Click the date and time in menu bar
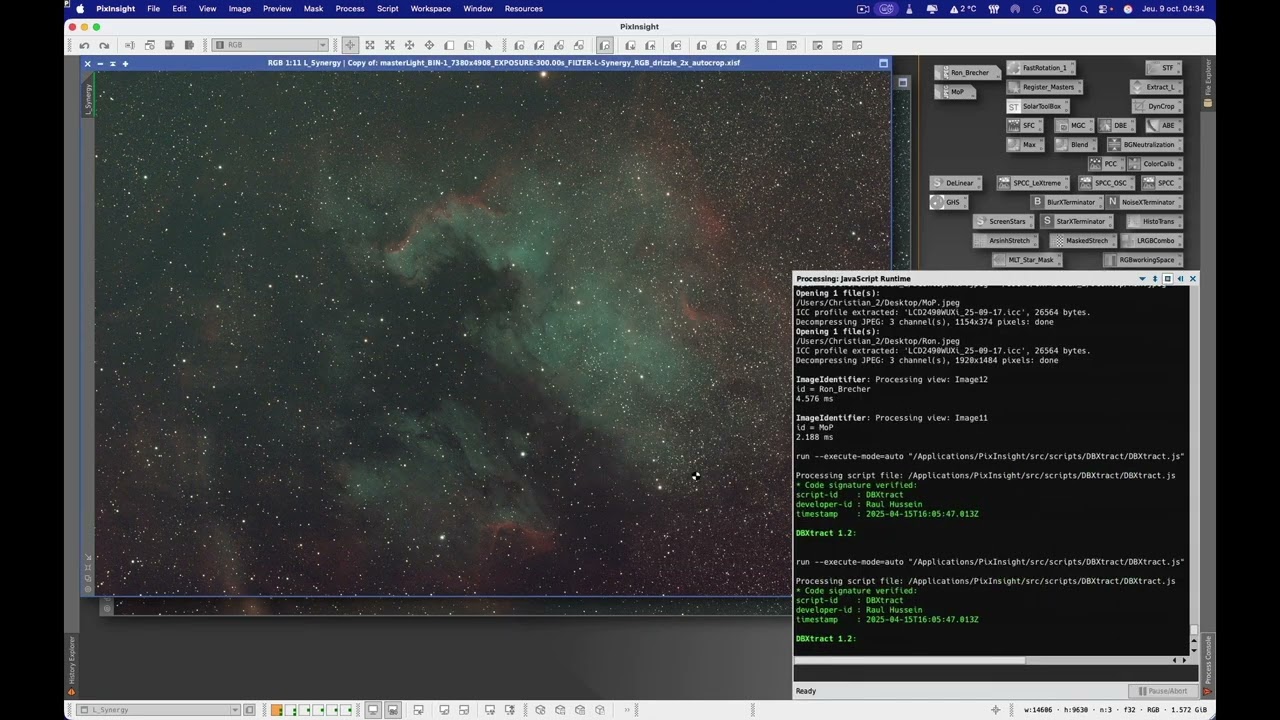This screenshot has height=720, width=1280. pyautogui.click(x=1174, y=9)
